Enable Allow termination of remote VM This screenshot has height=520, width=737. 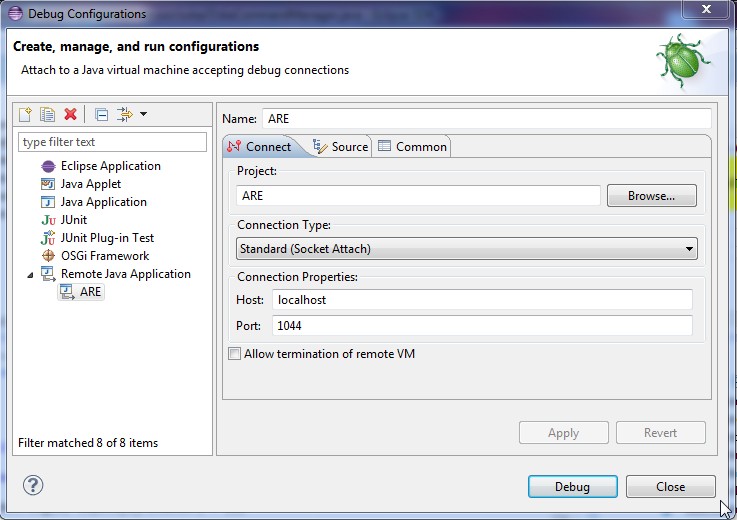235,354
